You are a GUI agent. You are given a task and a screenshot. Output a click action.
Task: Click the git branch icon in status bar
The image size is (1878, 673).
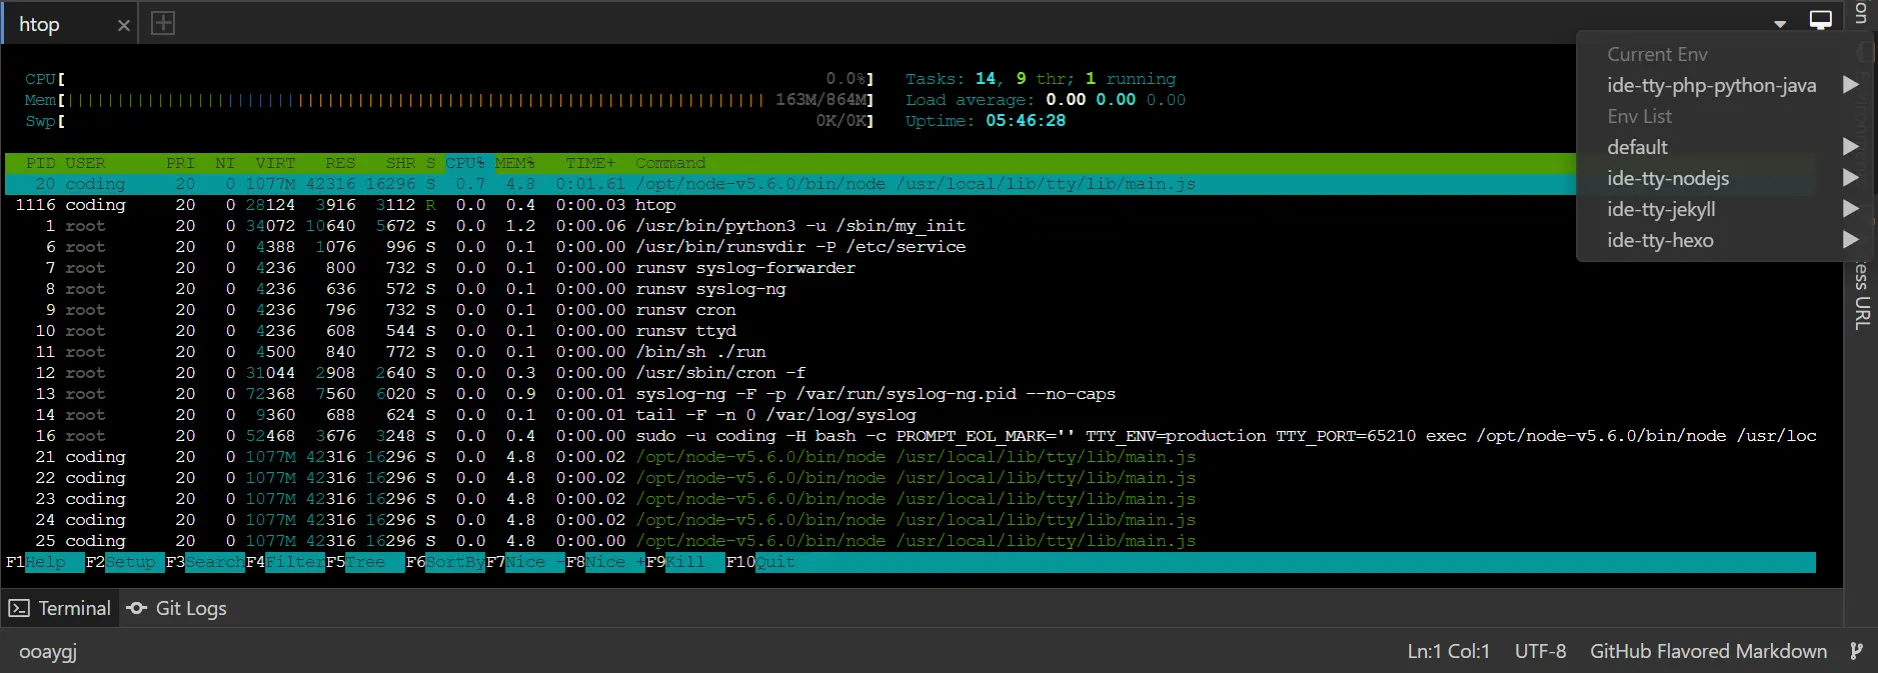point(1856,651)
